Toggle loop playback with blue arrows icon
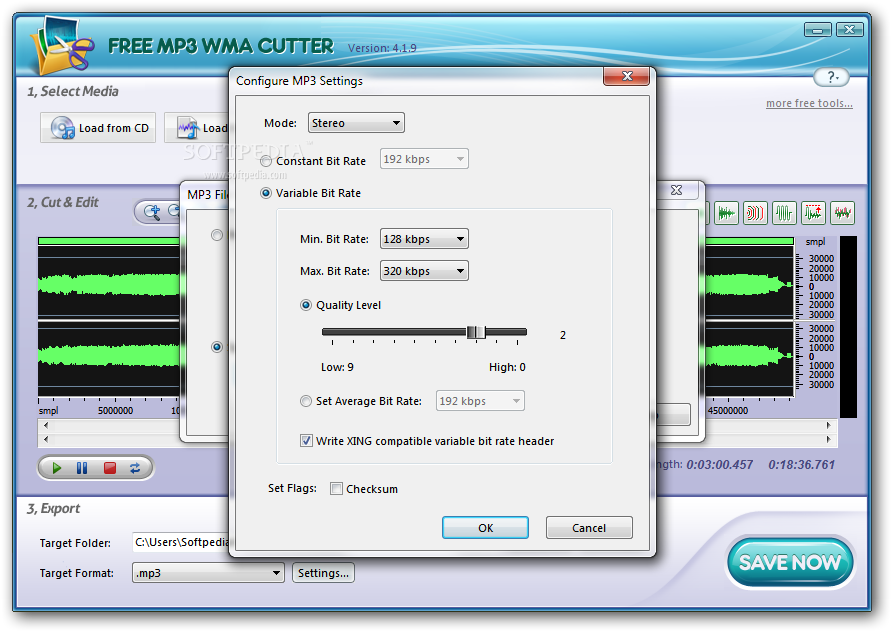Viewport: 892px width, 632px height. pos(135,468)
